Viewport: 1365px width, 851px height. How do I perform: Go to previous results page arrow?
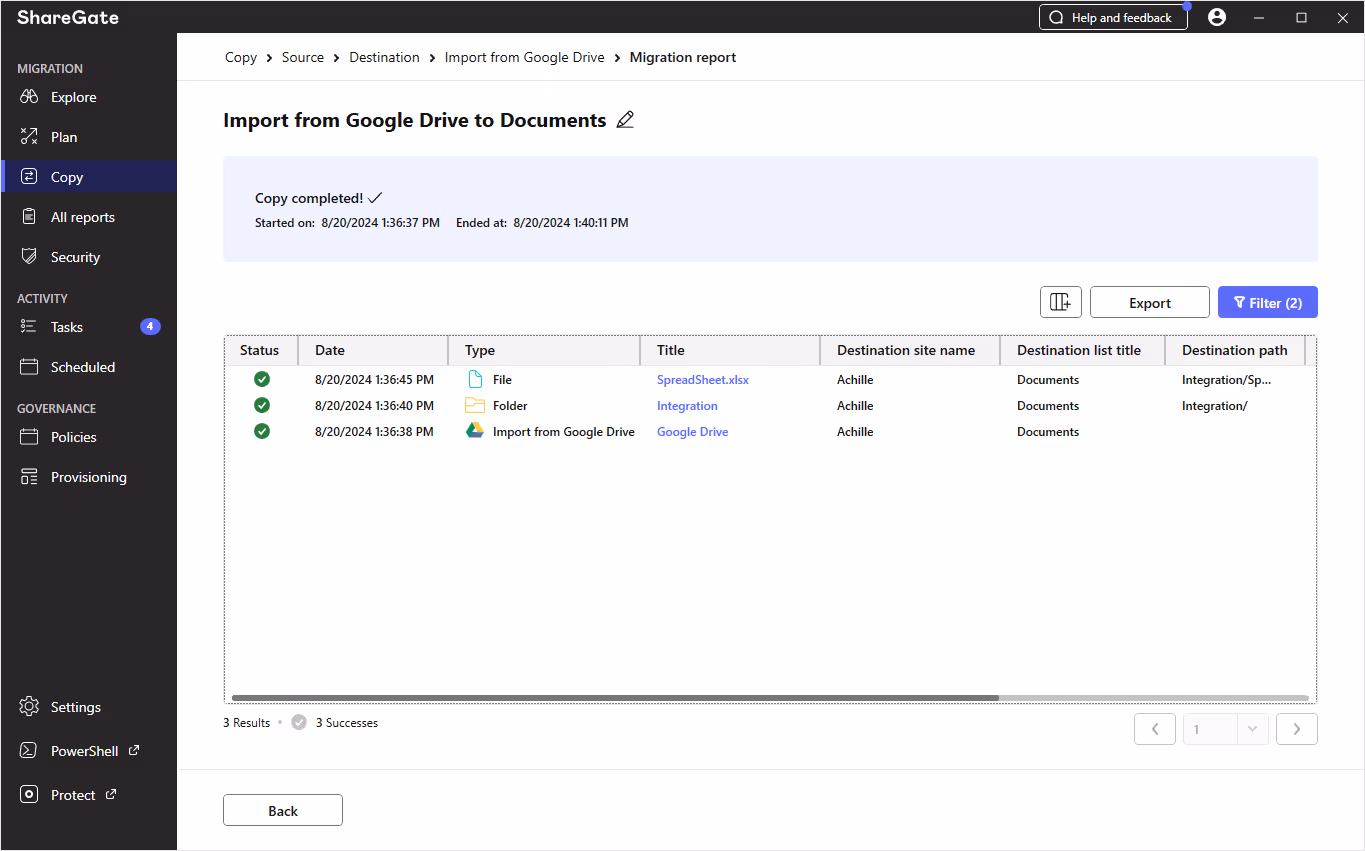[1155, 729]
